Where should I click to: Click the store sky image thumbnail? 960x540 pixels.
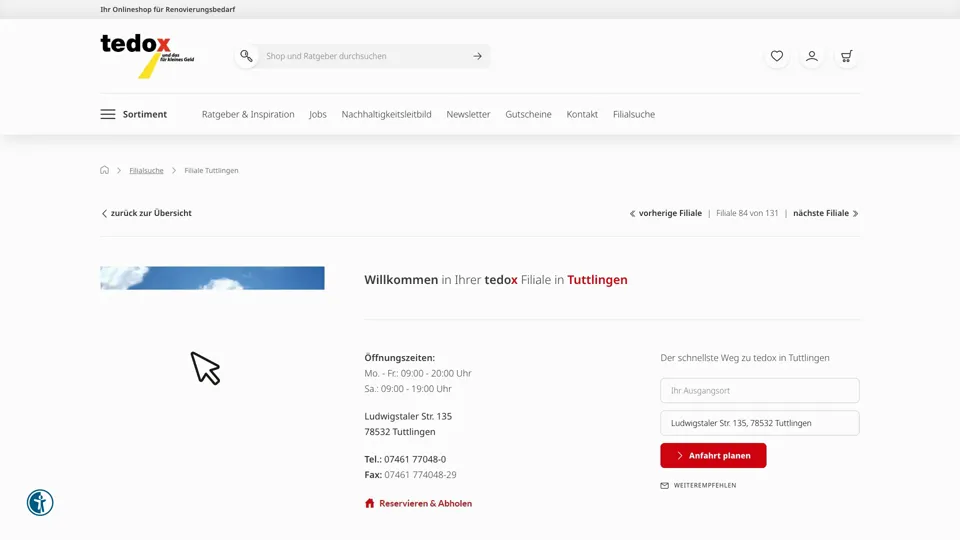(212, 278)
